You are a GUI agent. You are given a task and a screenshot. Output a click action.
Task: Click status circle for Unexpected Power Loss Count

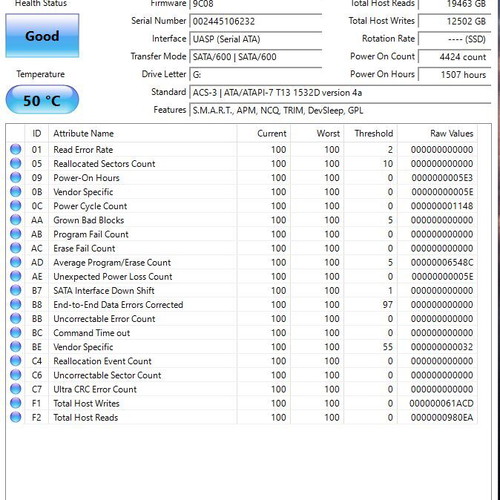(x=15, y=276)
